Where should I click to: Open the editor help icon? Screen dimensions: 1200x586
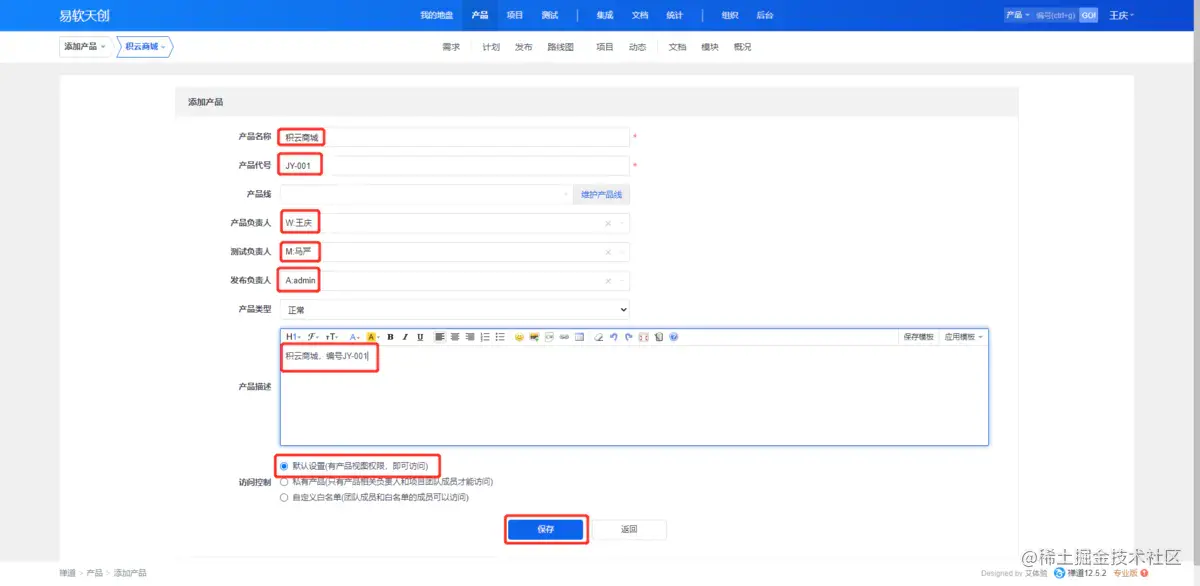coord(673,337)
